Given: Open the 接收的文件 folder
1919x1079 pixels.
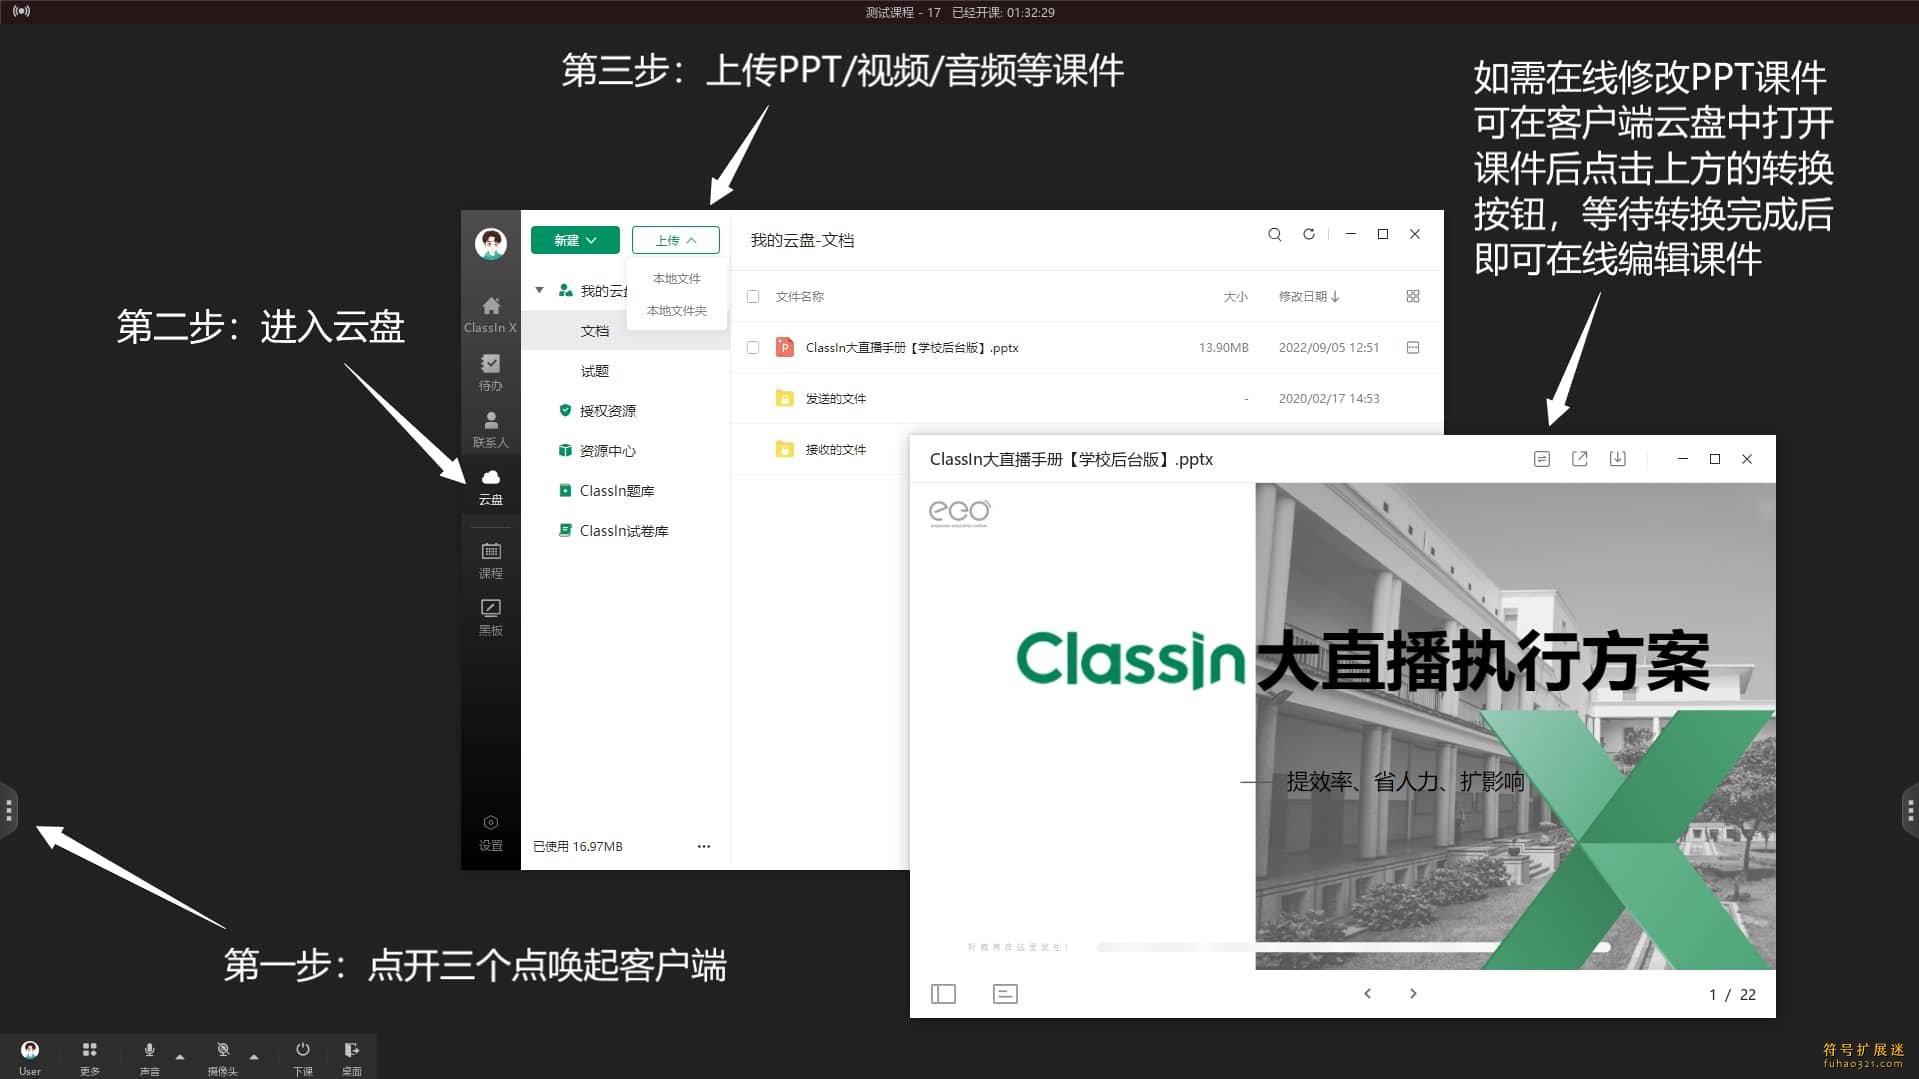Looking at the screenshot, I should 836,449.
